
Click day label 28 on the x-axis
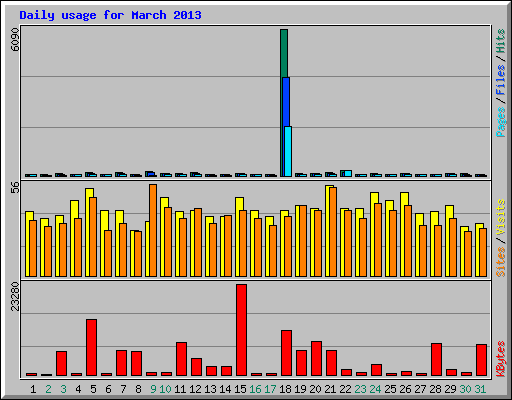(x=435, y=389)
